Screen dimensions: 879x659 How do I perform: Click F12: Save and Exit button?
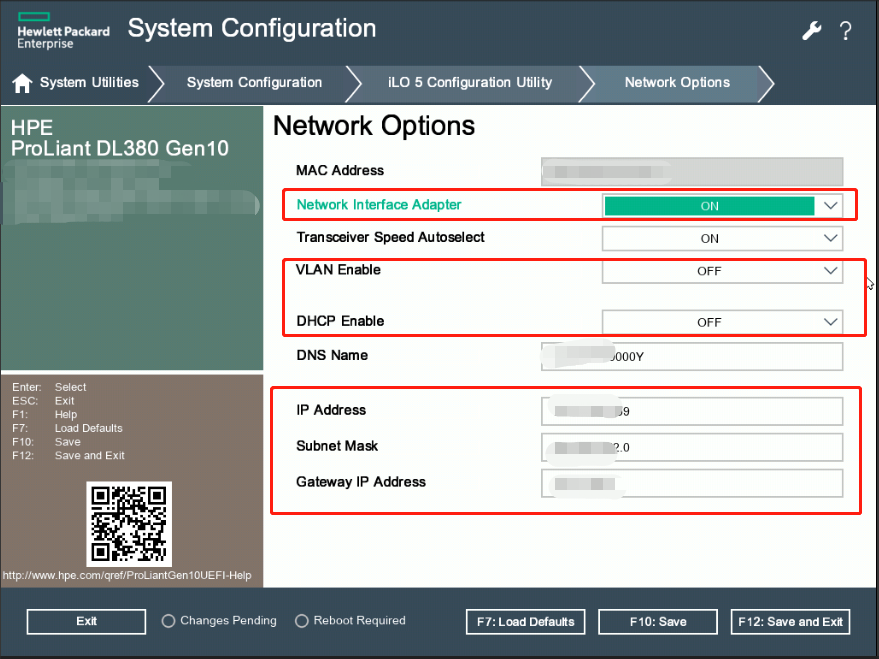click(x=790, y=622)
